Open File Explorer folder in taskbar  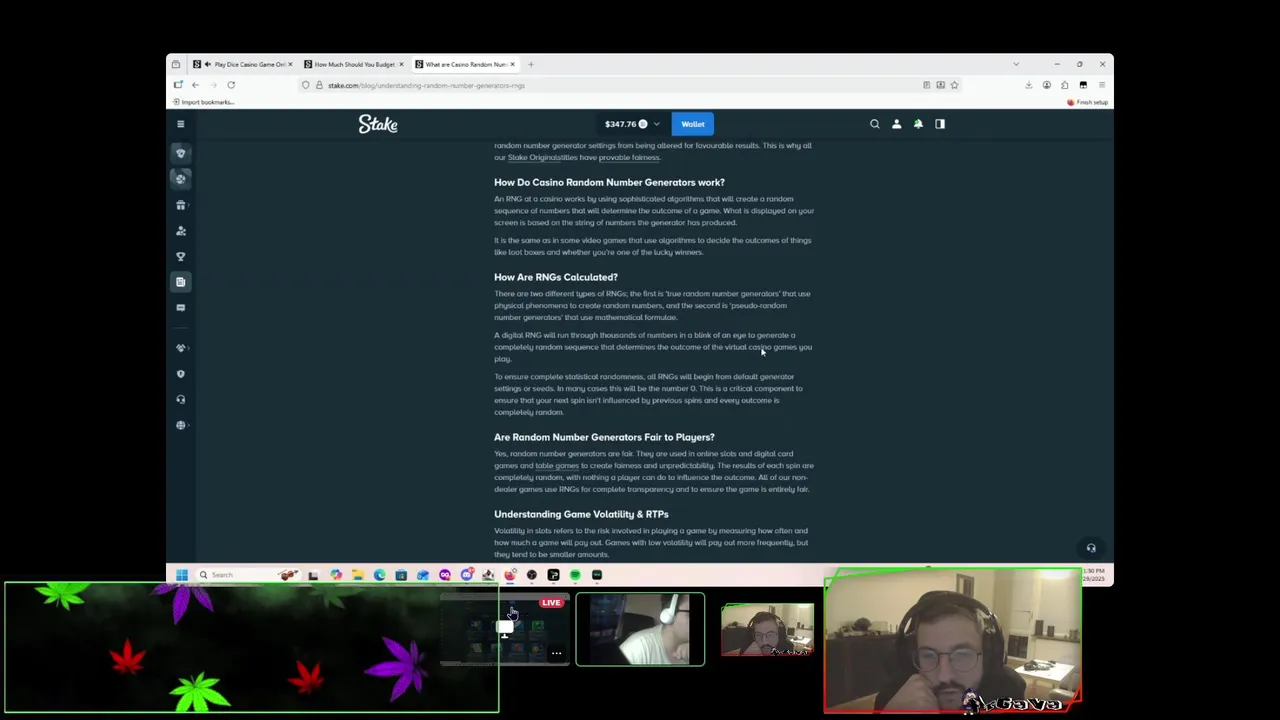pos(357,575)
